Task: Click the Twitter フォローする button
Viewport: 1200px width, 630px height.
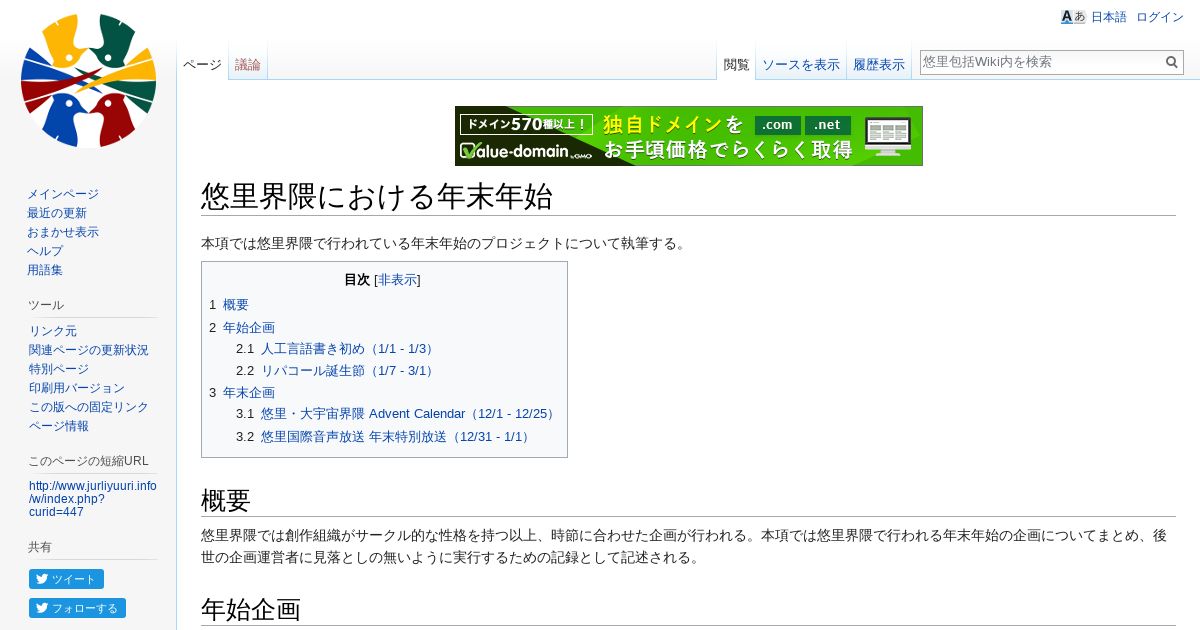Action: 77,608
